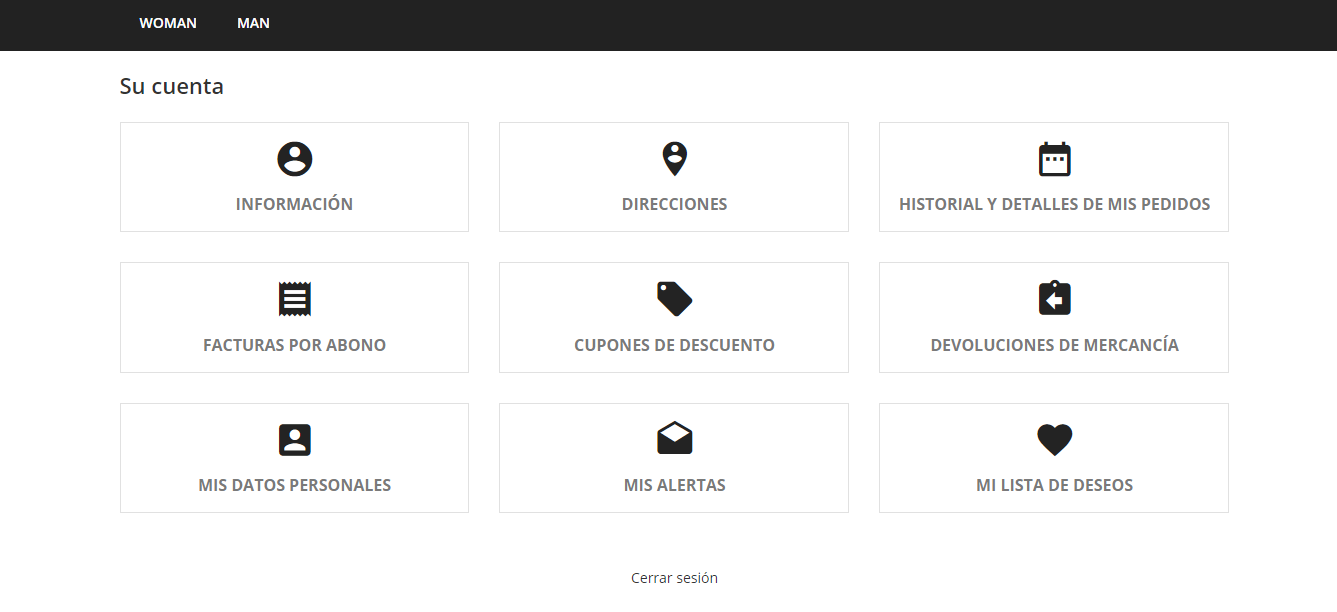1337x612 pixels.
Task: Click the price tag icon for discount coupons
Action: tap(674, 299)
